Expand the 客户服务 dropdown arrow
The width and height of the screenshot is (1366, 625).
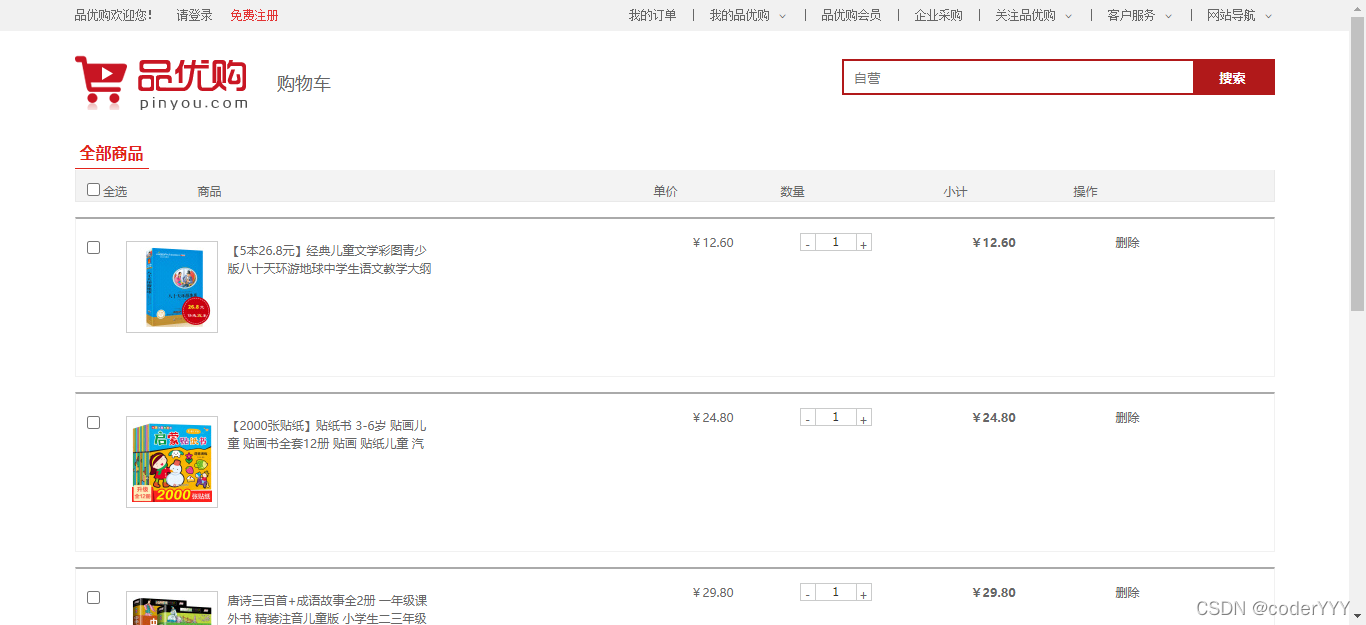click(1168, 16)
